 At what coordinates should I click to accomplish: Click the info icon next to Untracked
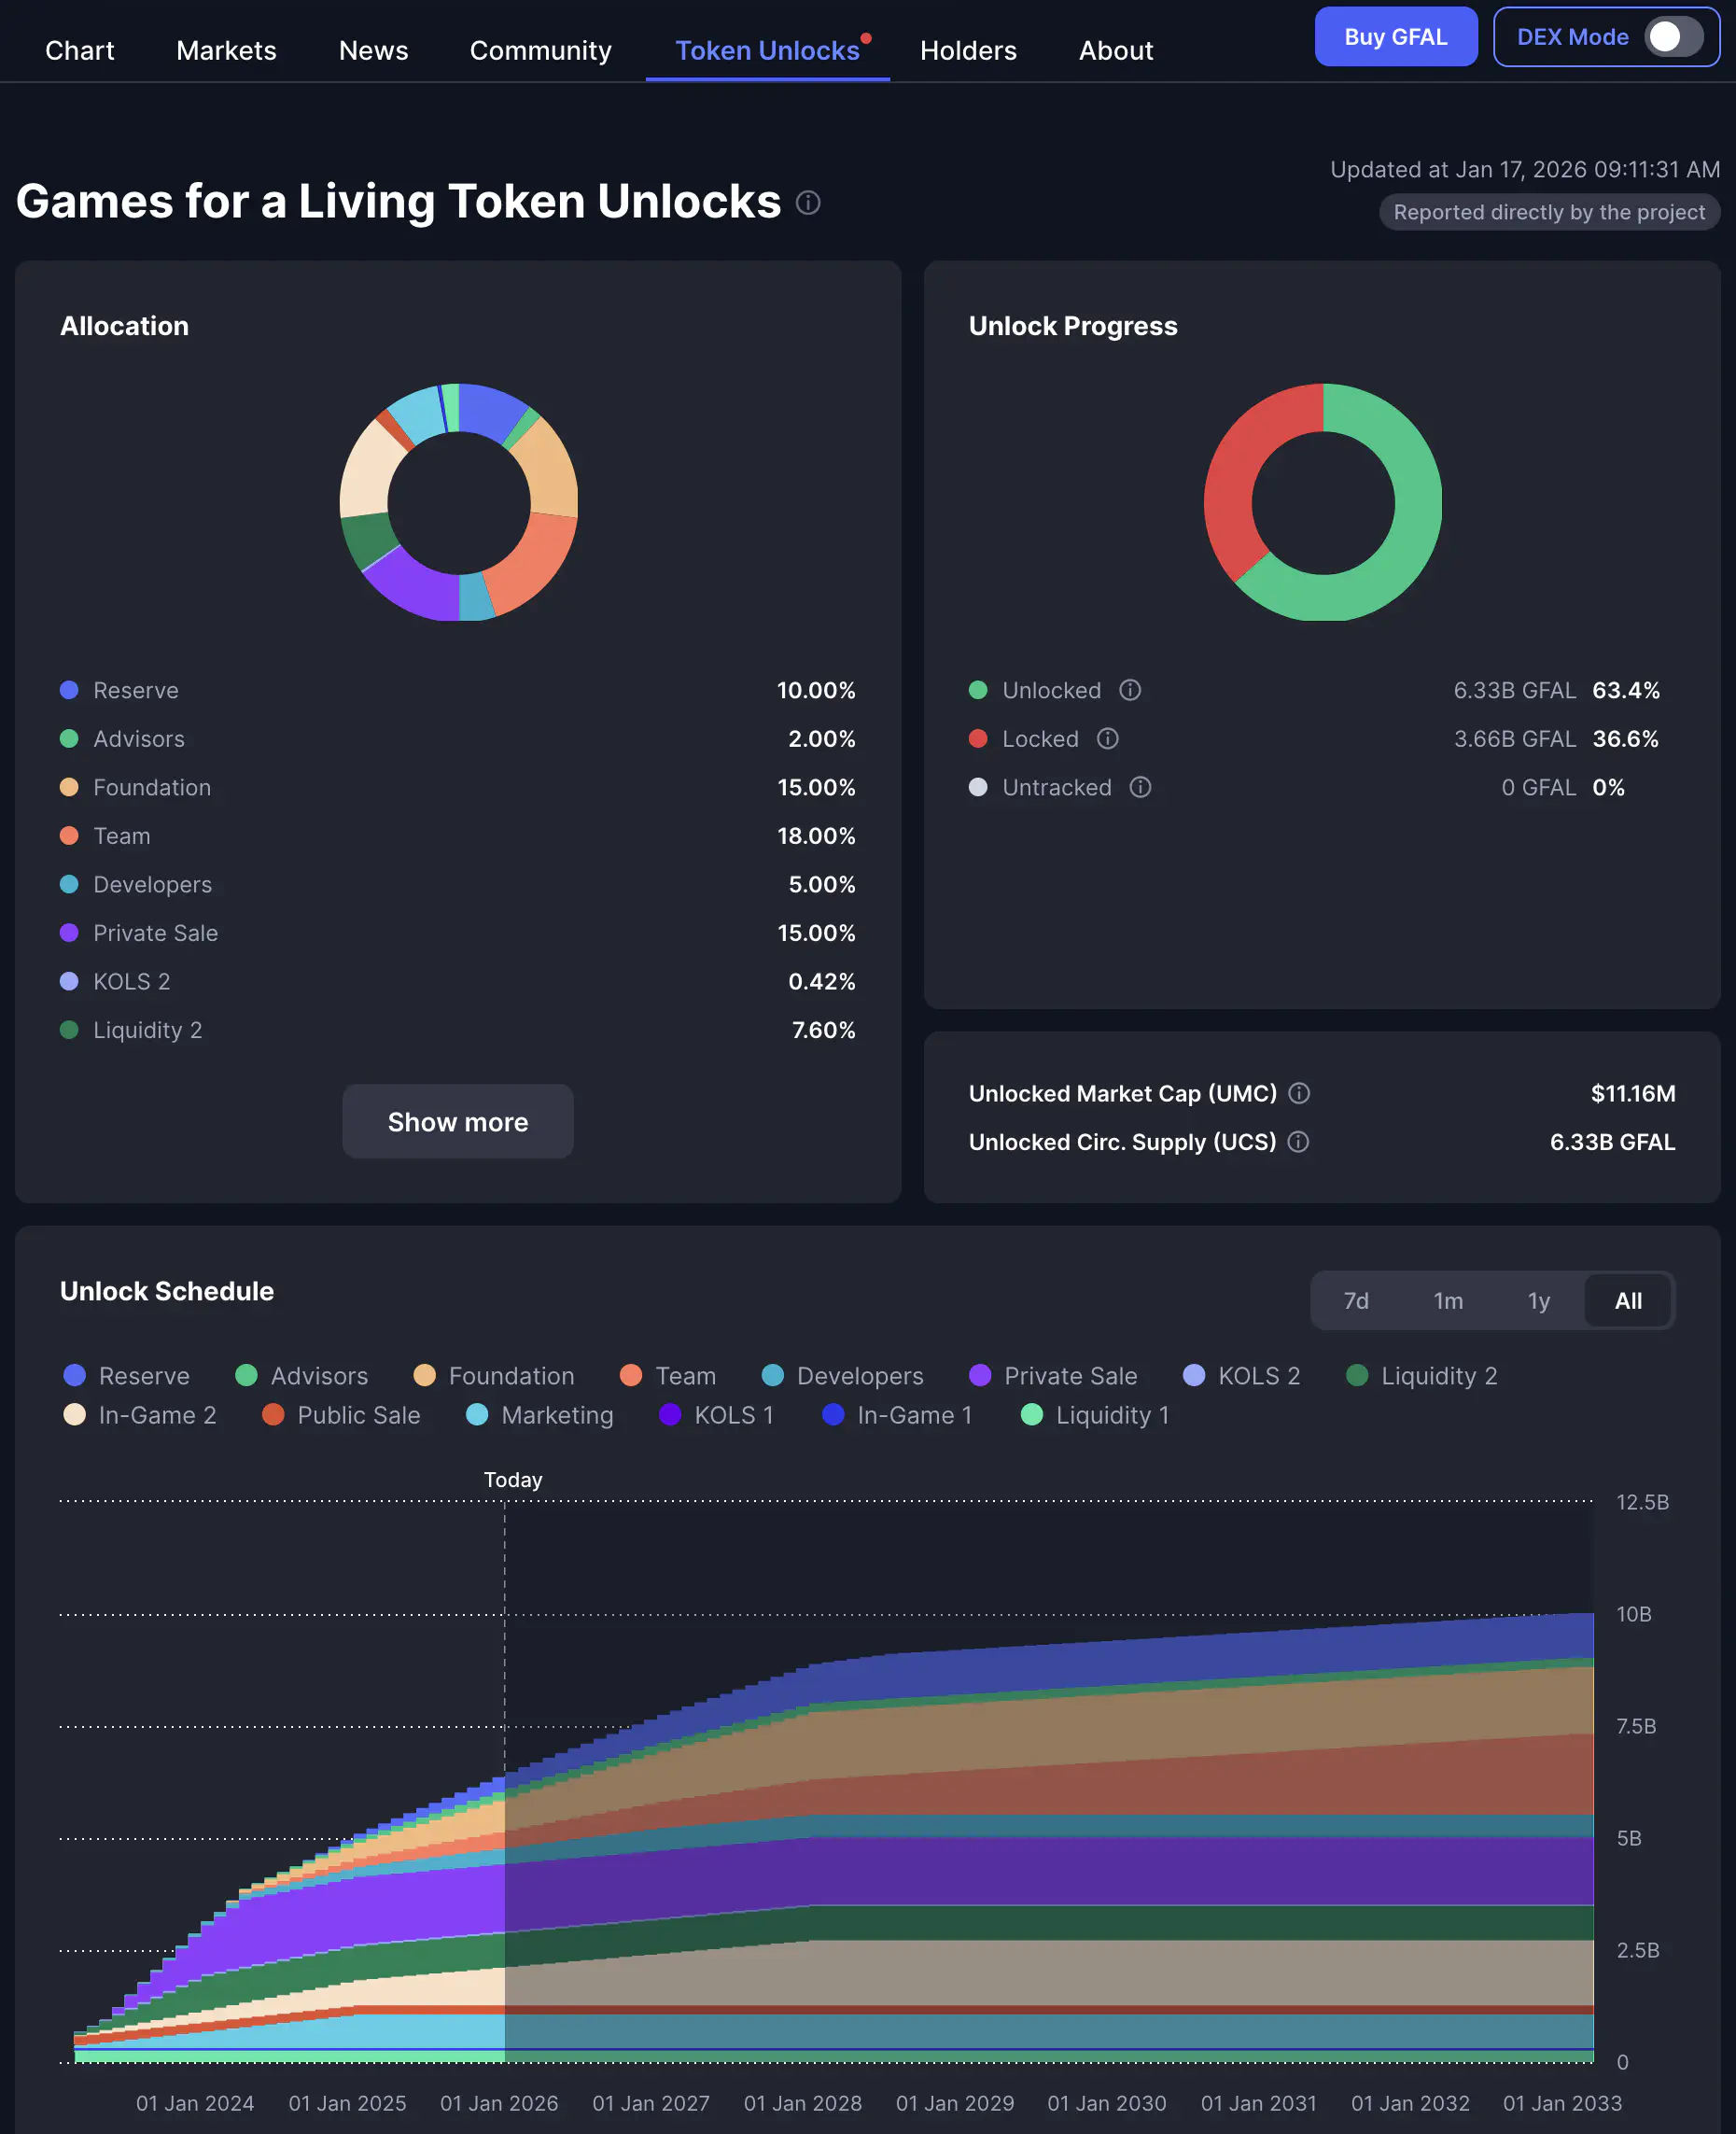(x=1140, y=787)
